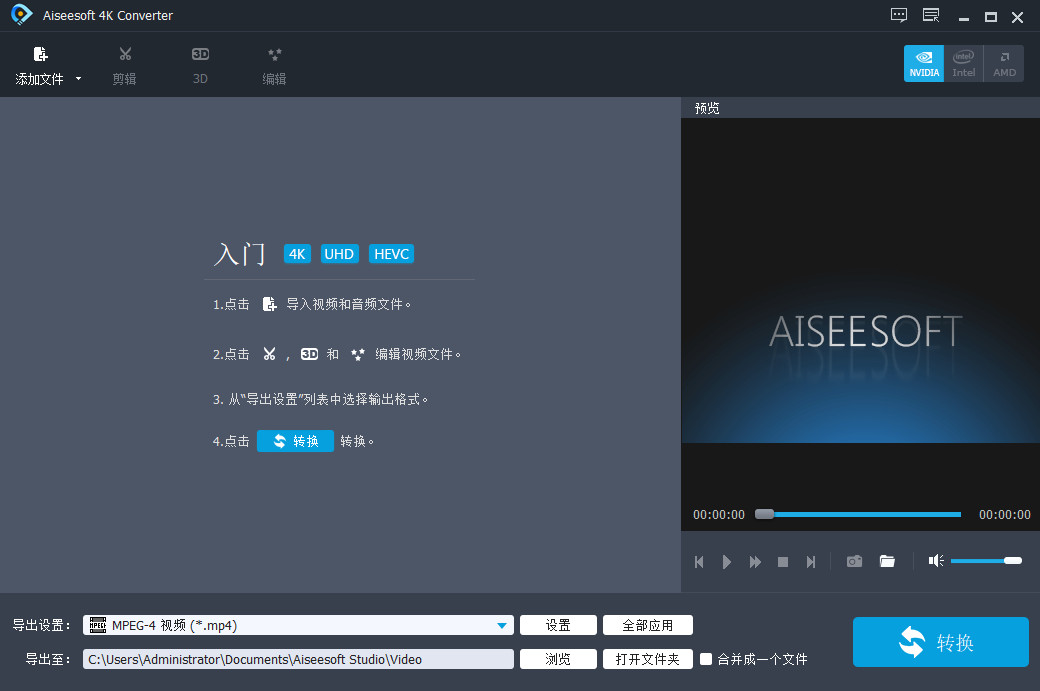Click the 4K badge
The height and width of the screenshot is (691, 1040).
coord(297,254)
